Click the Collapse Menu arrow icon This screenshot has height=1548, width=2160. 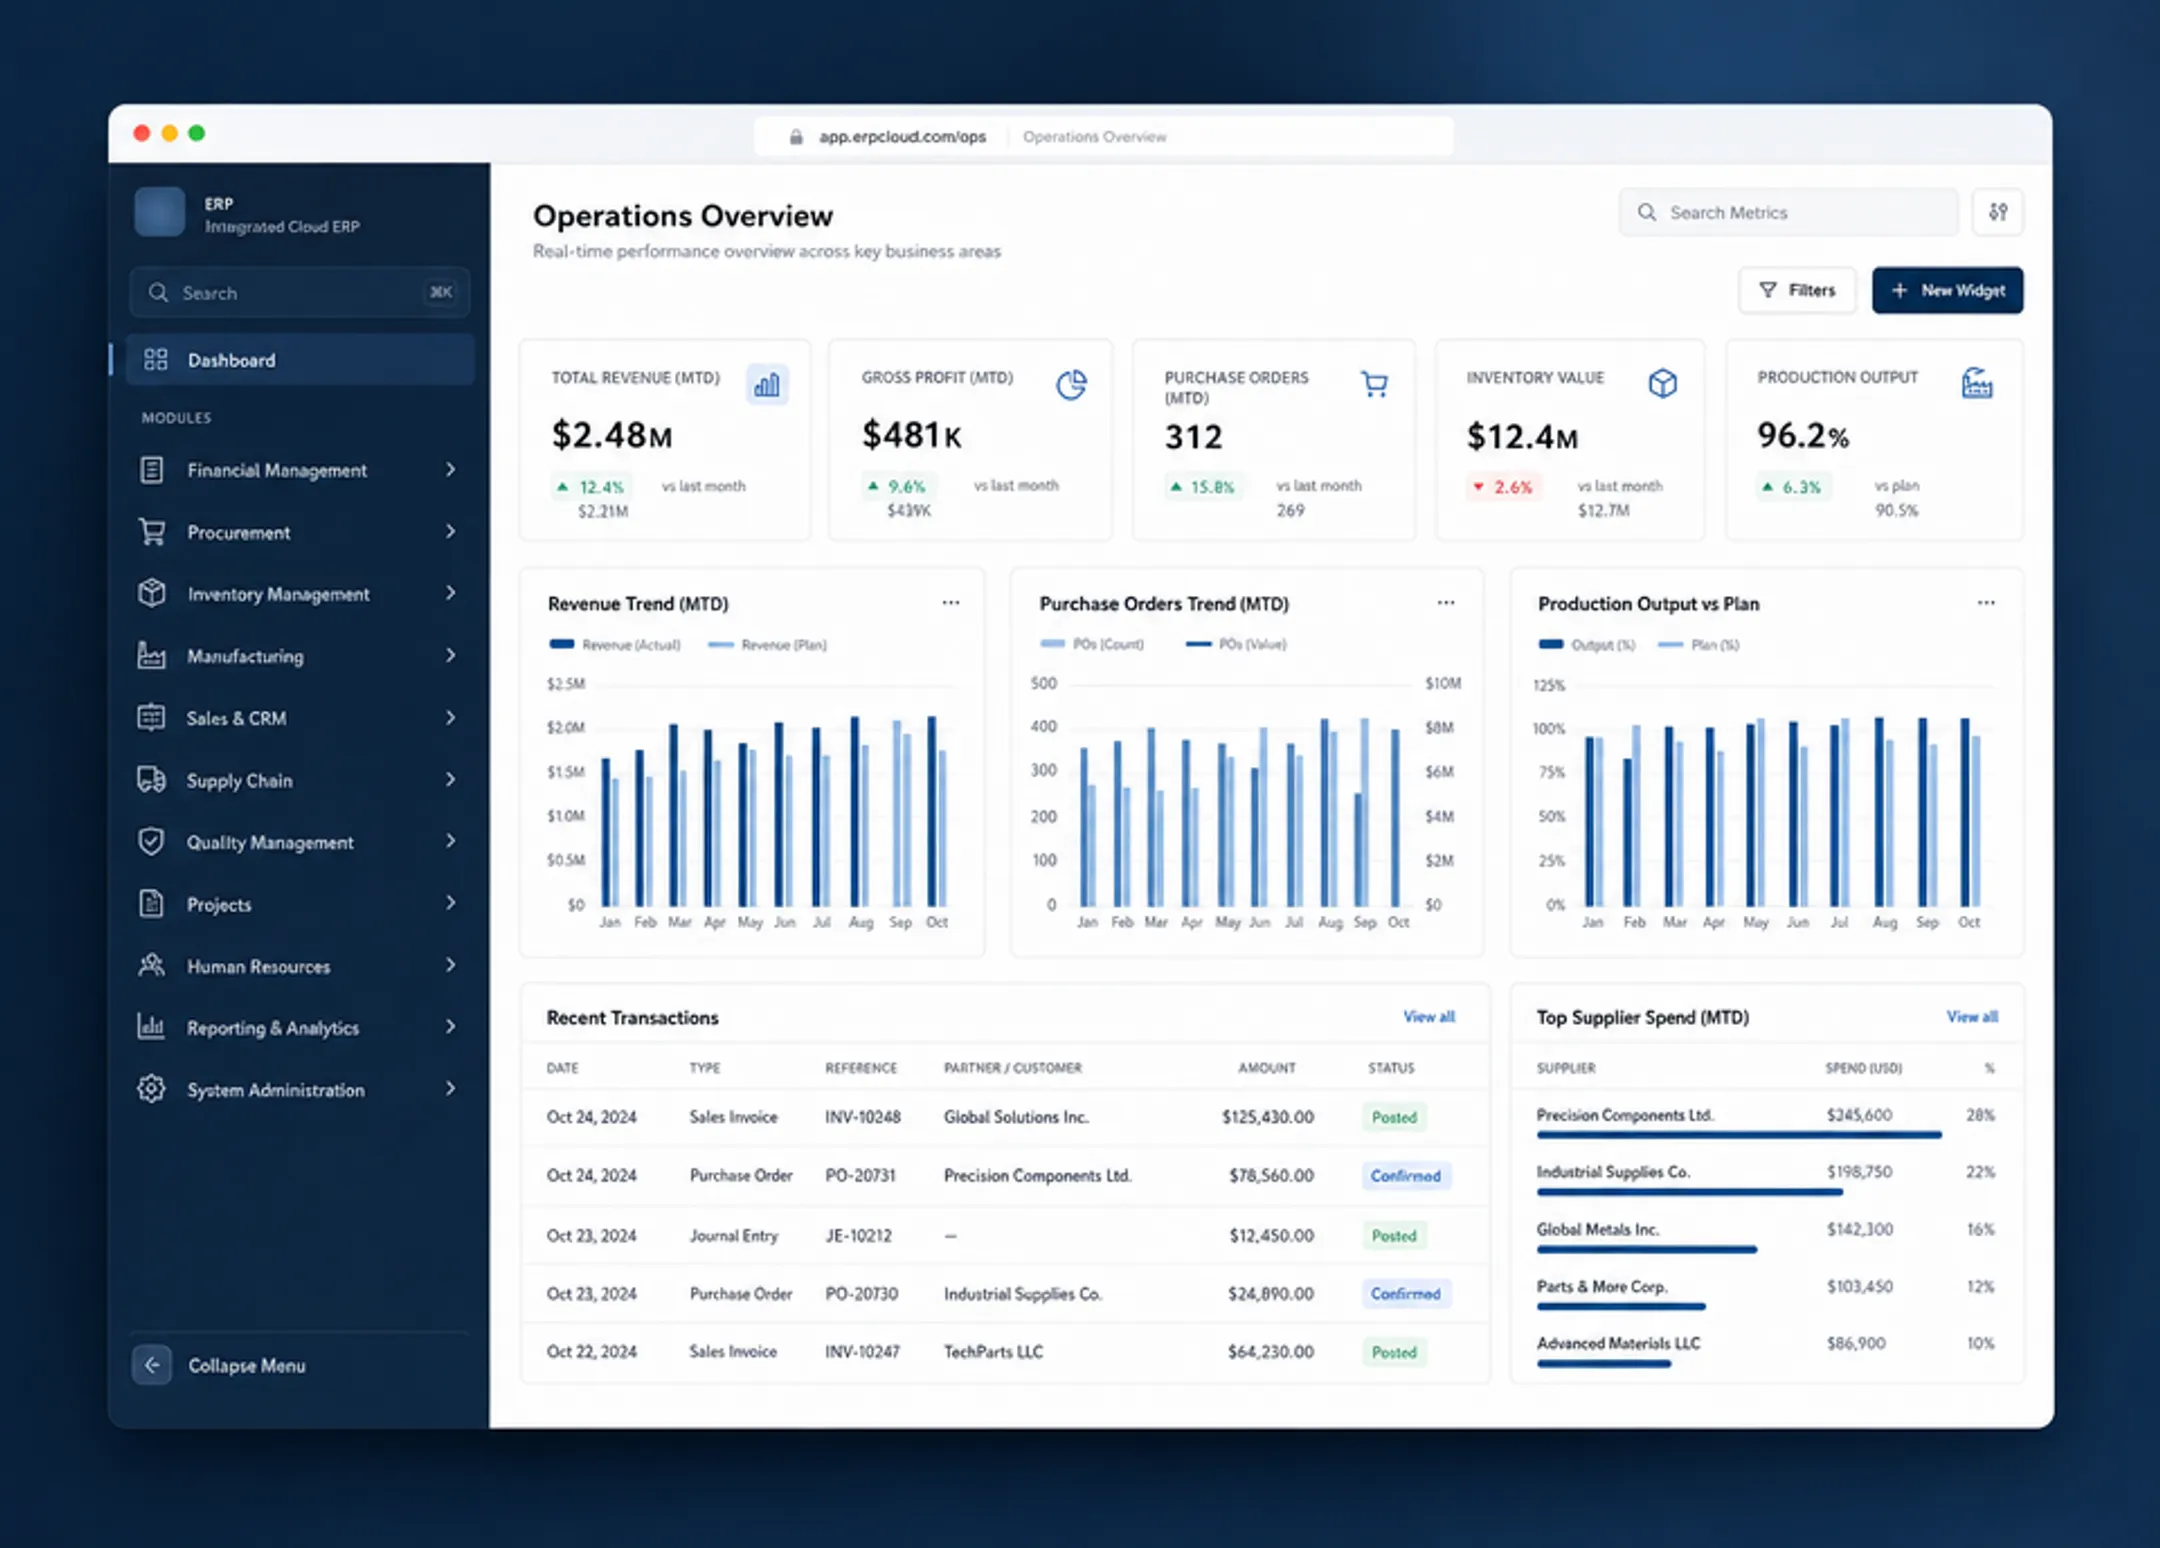pyautogui.click(x=152, y=1365)
